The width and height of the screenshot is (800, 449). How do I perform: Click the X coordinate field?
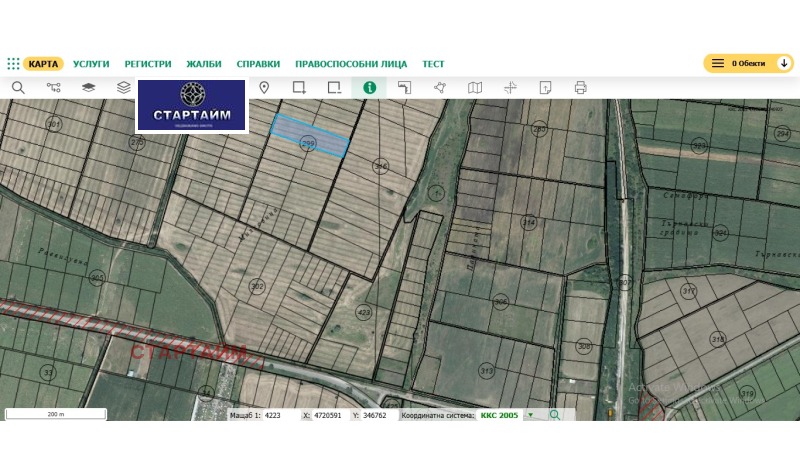(329, 415)
